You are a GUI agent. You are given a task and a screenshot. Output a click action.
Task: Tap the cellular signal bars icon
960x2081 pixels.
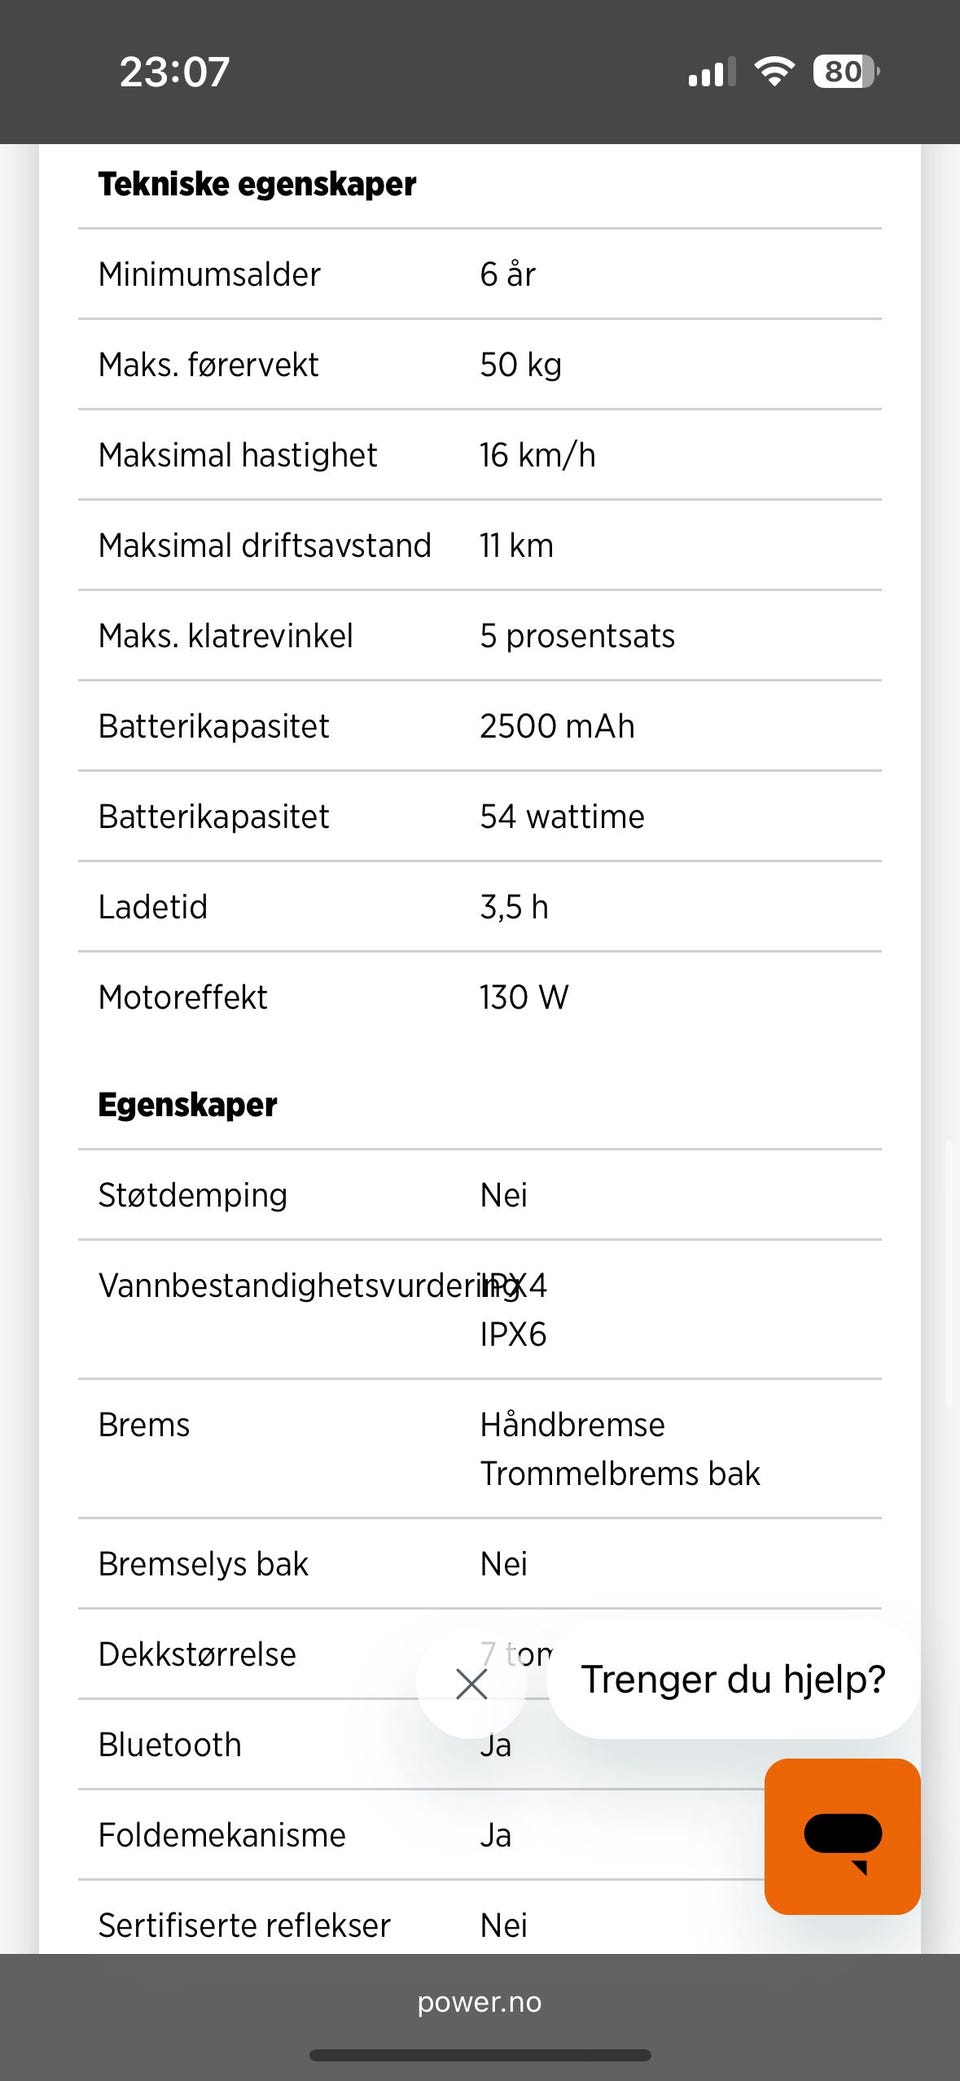click(711, 73)
